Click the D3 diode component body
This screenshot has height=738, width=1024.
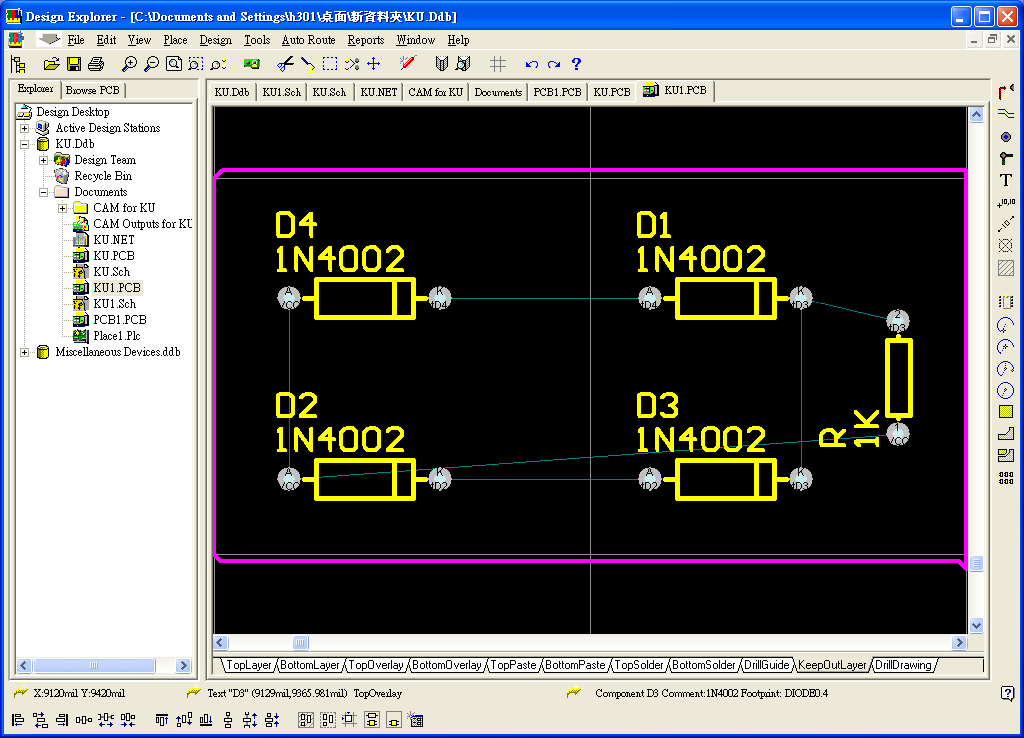(724, 479)
